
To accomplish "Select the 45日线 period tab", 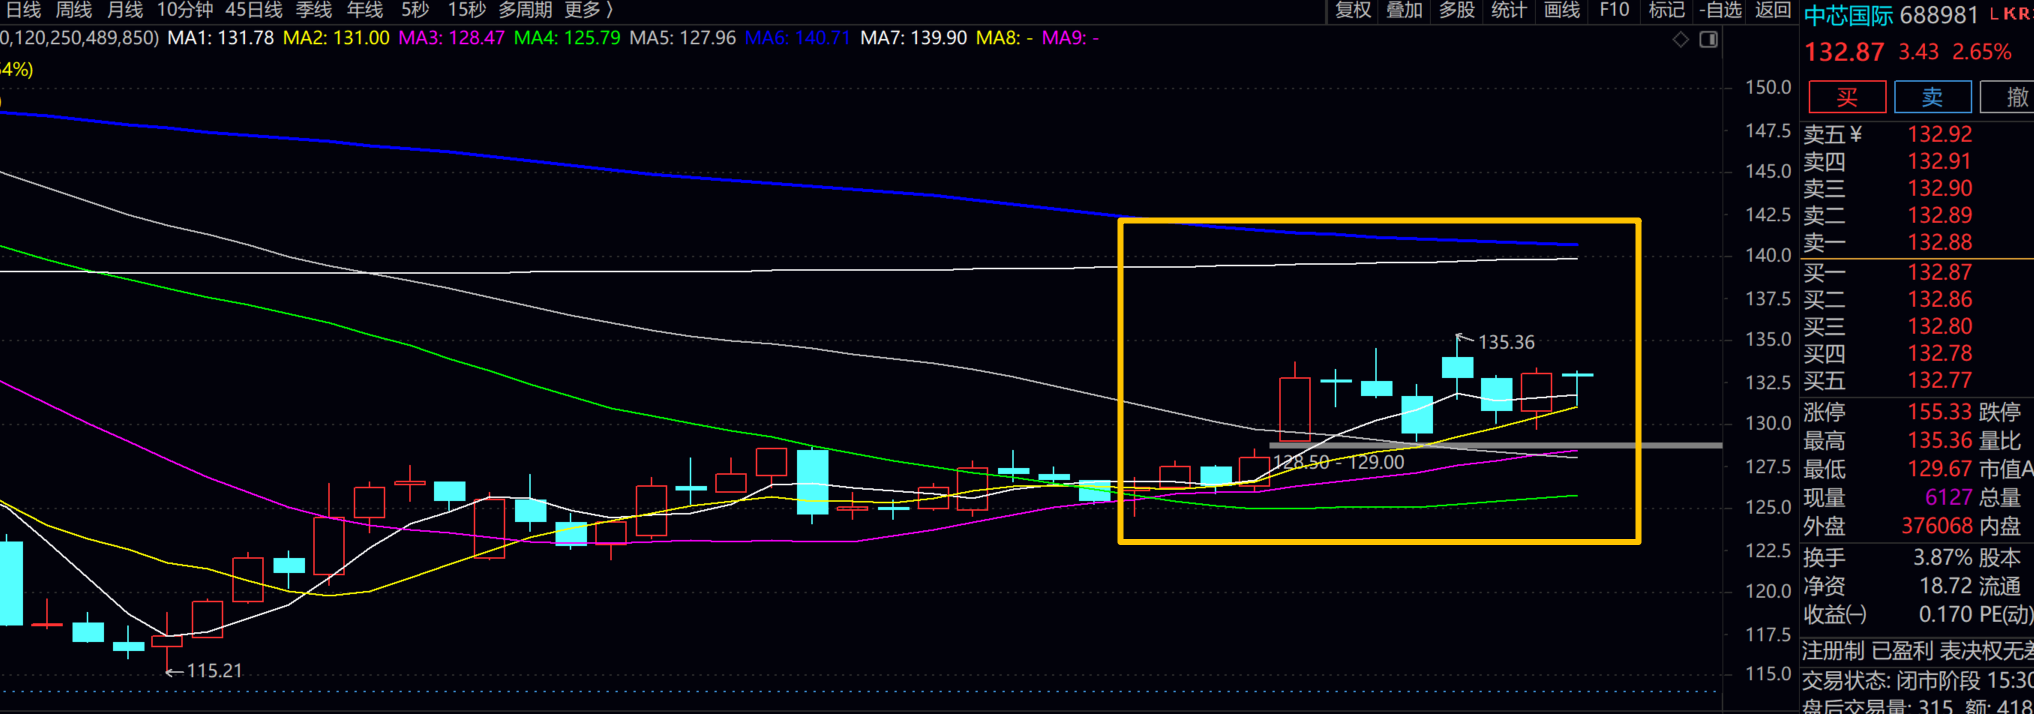I will click(x=254, y=10).
